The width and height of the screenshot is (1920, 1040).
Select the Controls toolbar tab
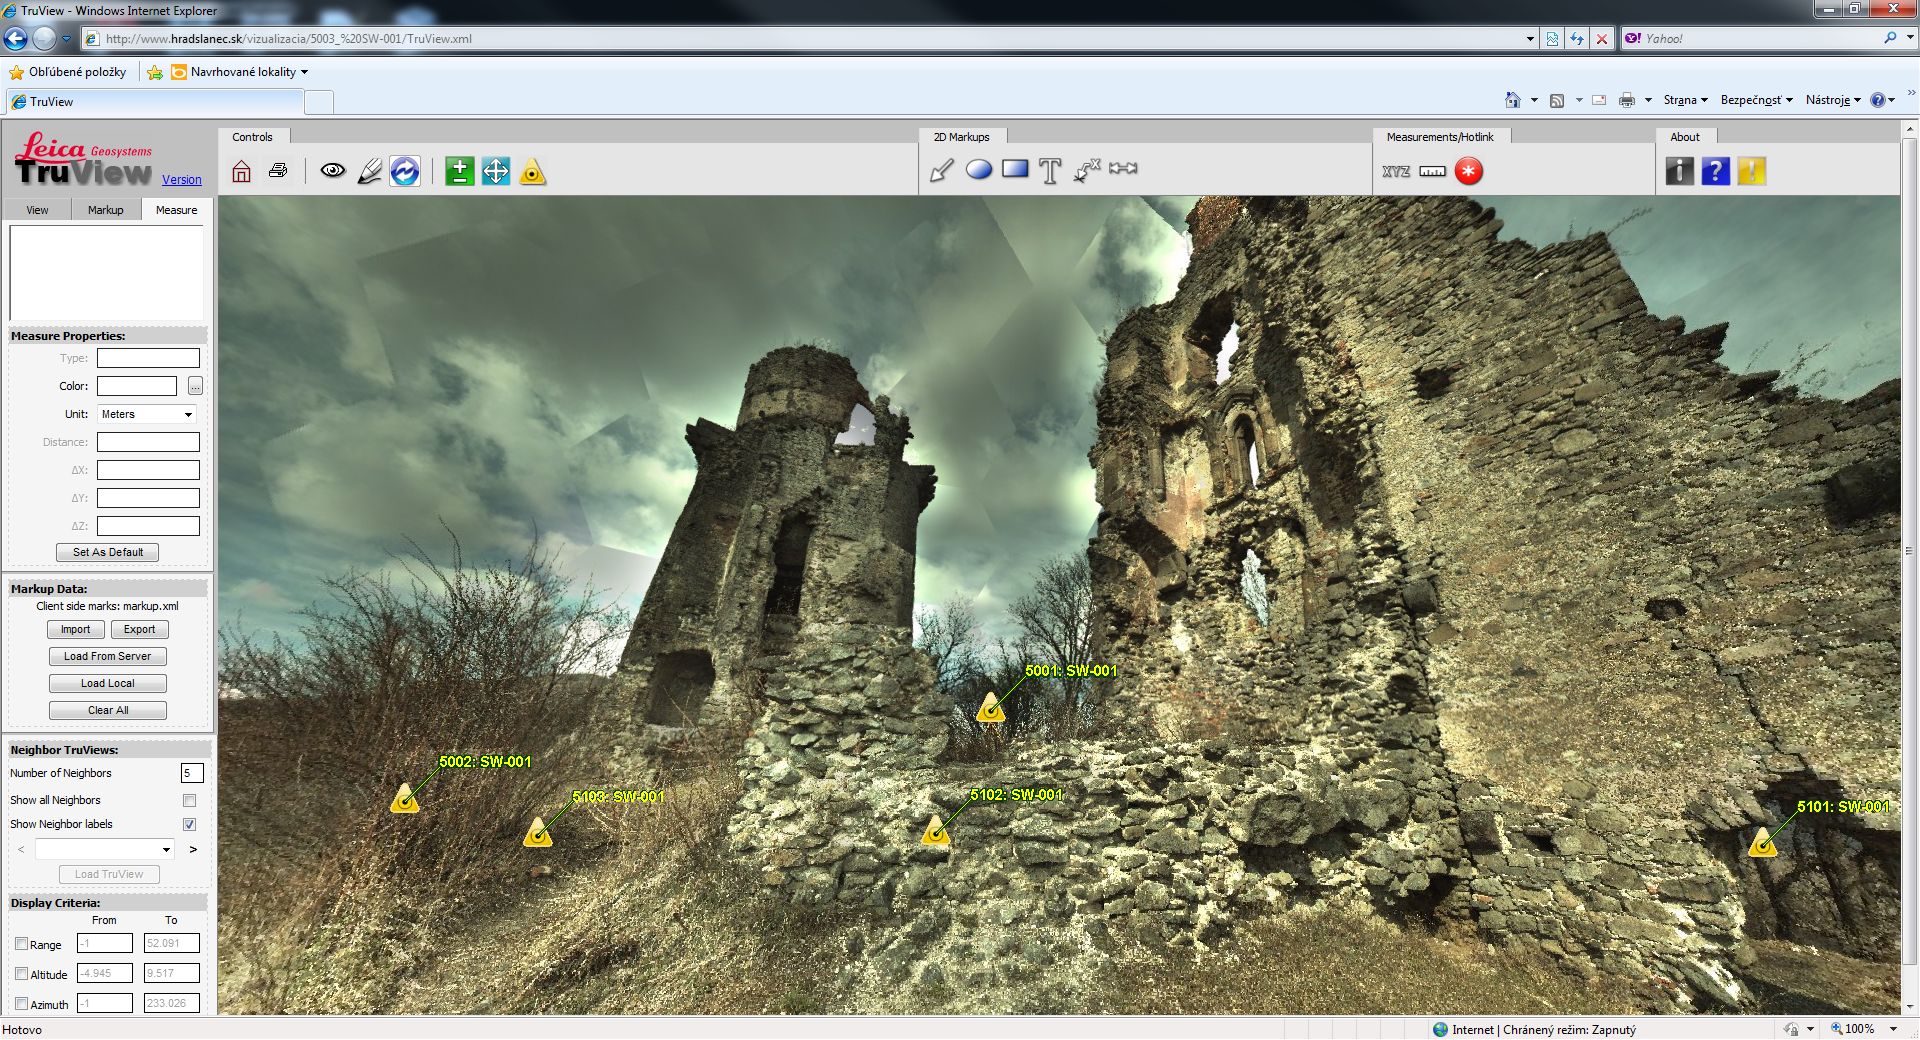[252, 137]
